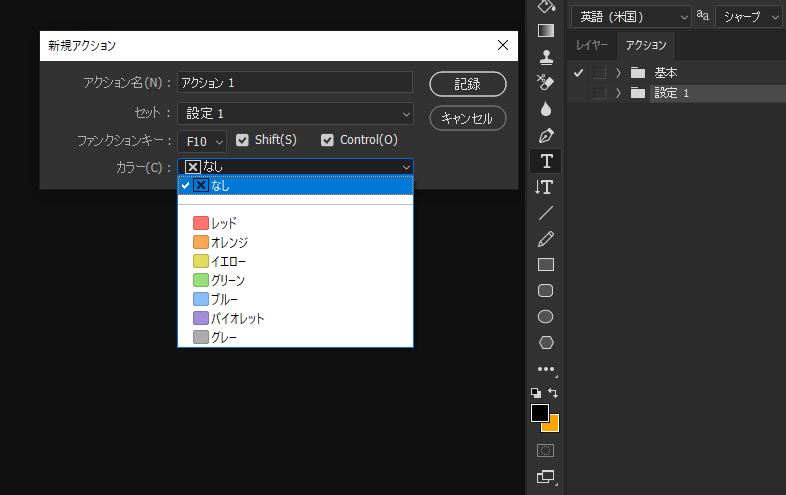Choose レッド from the color list
This screenshot has width=786, height=495.
coord(224,223)
